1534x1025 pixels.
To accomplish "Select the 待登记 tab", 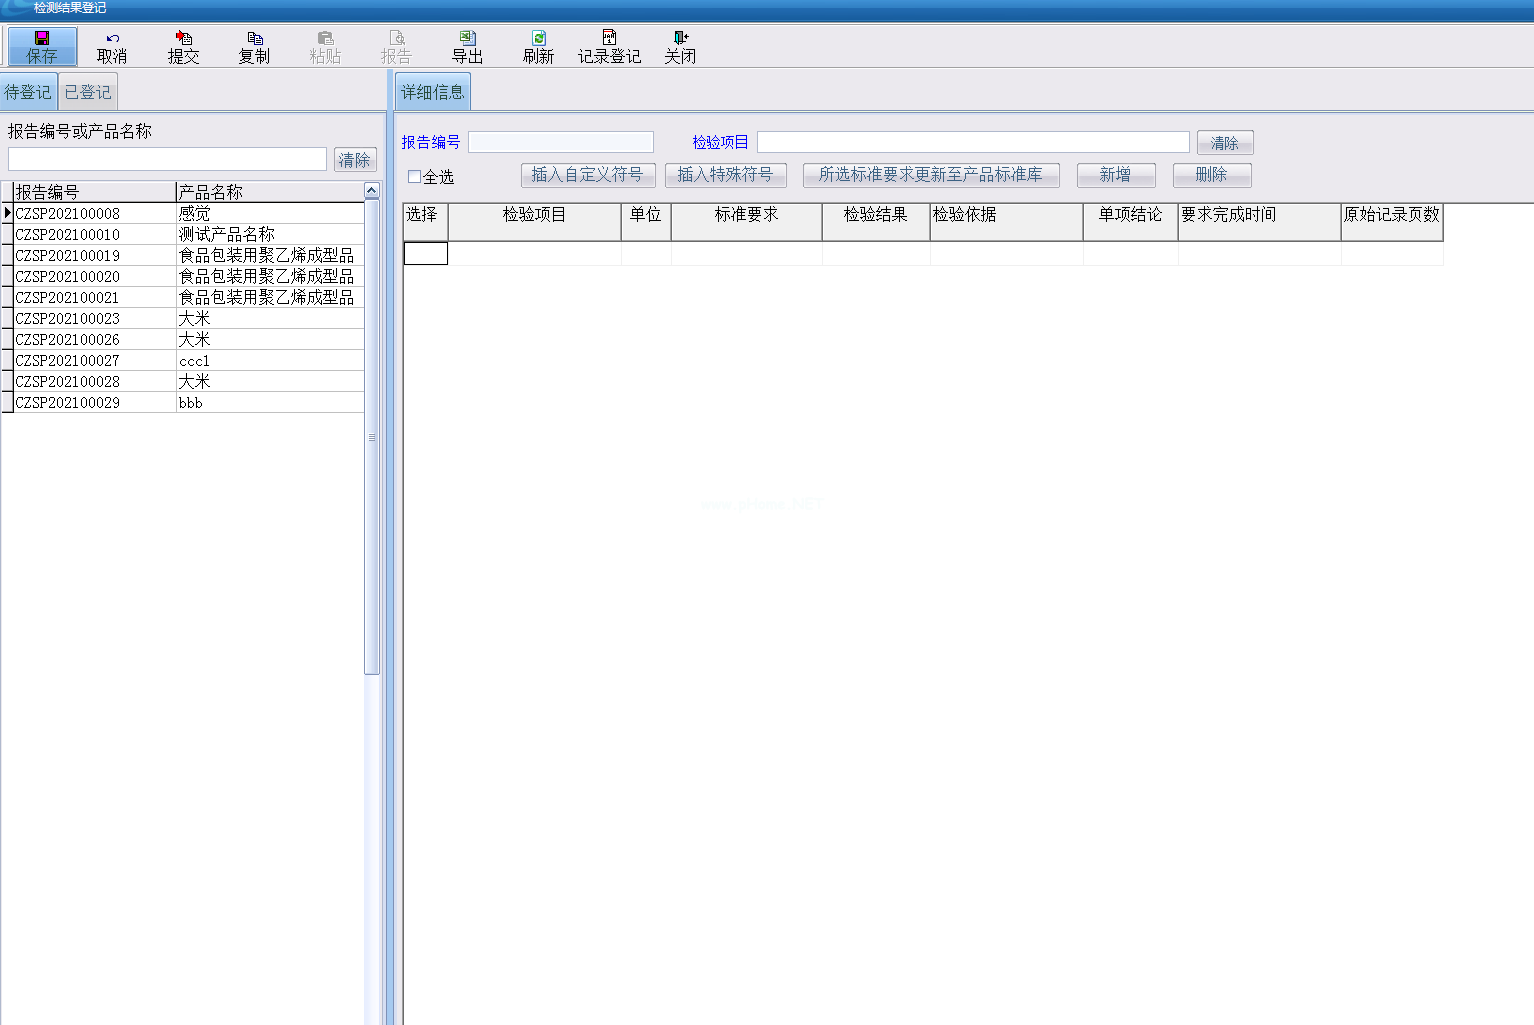I will [28, 92].
